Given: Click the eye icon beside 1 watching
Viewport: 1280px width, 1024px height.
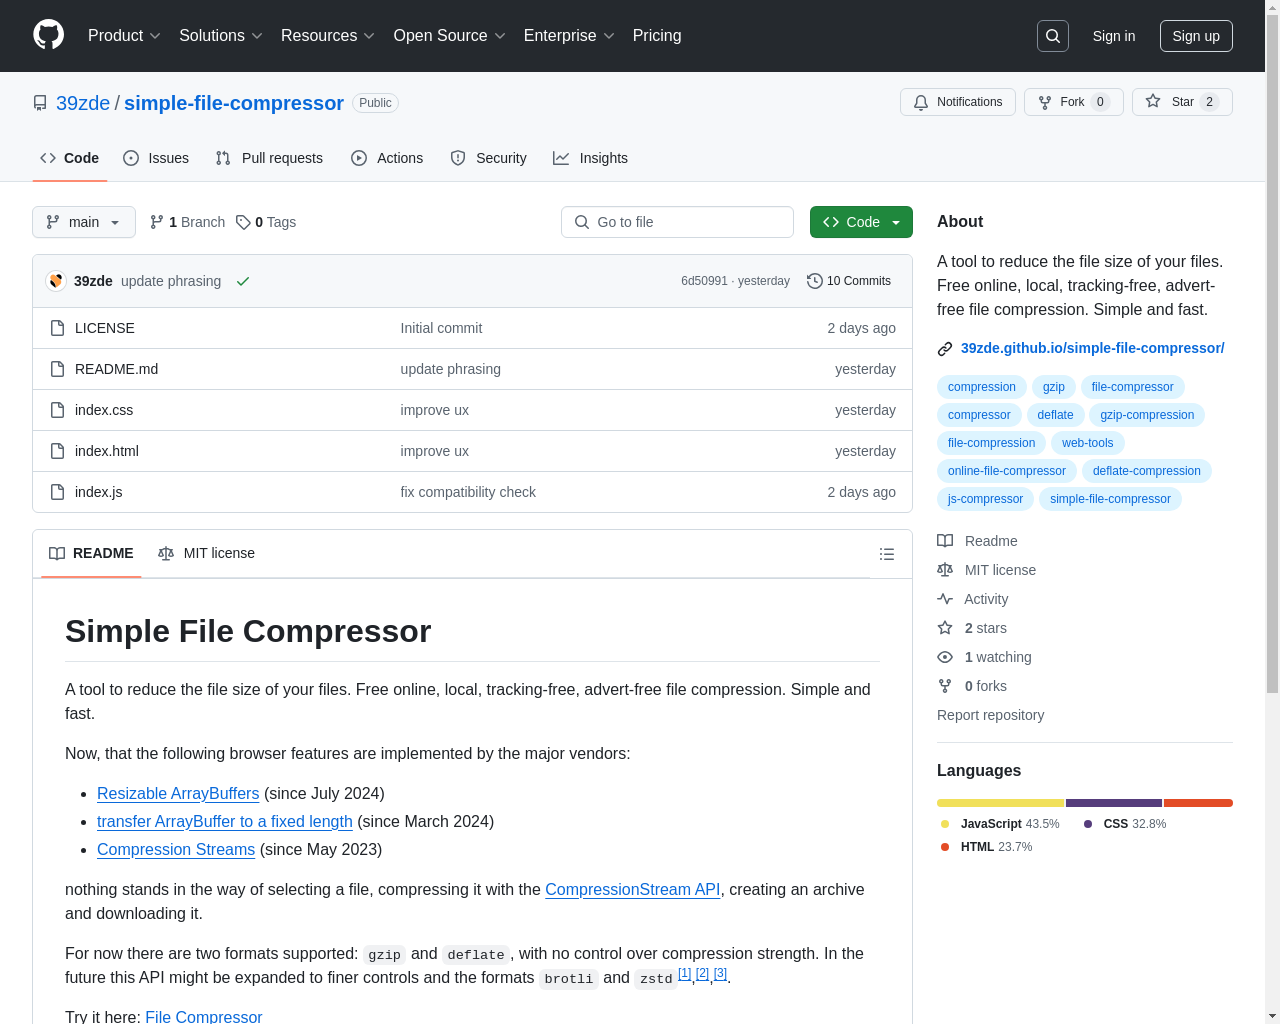Looking at the screenshot, I should pos(945,657).
